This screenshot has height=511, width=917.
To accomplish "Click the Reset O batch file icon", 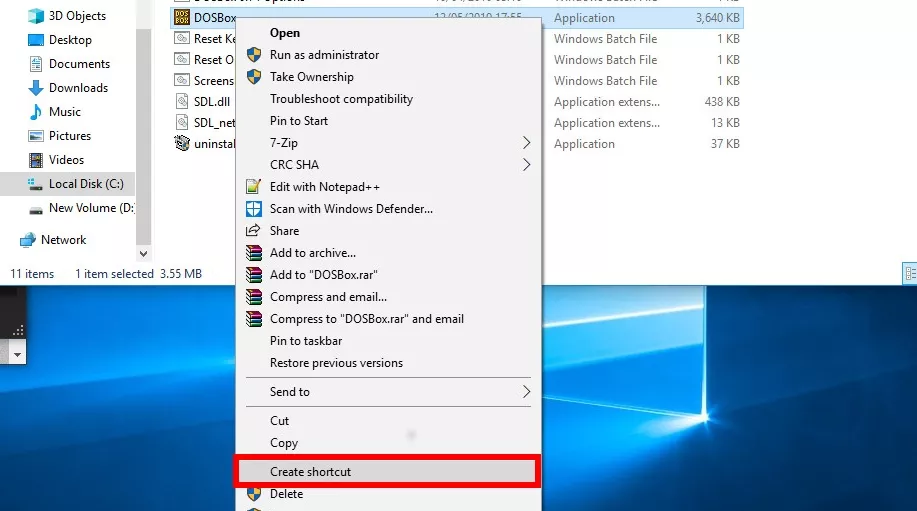I will coord(182,60).
